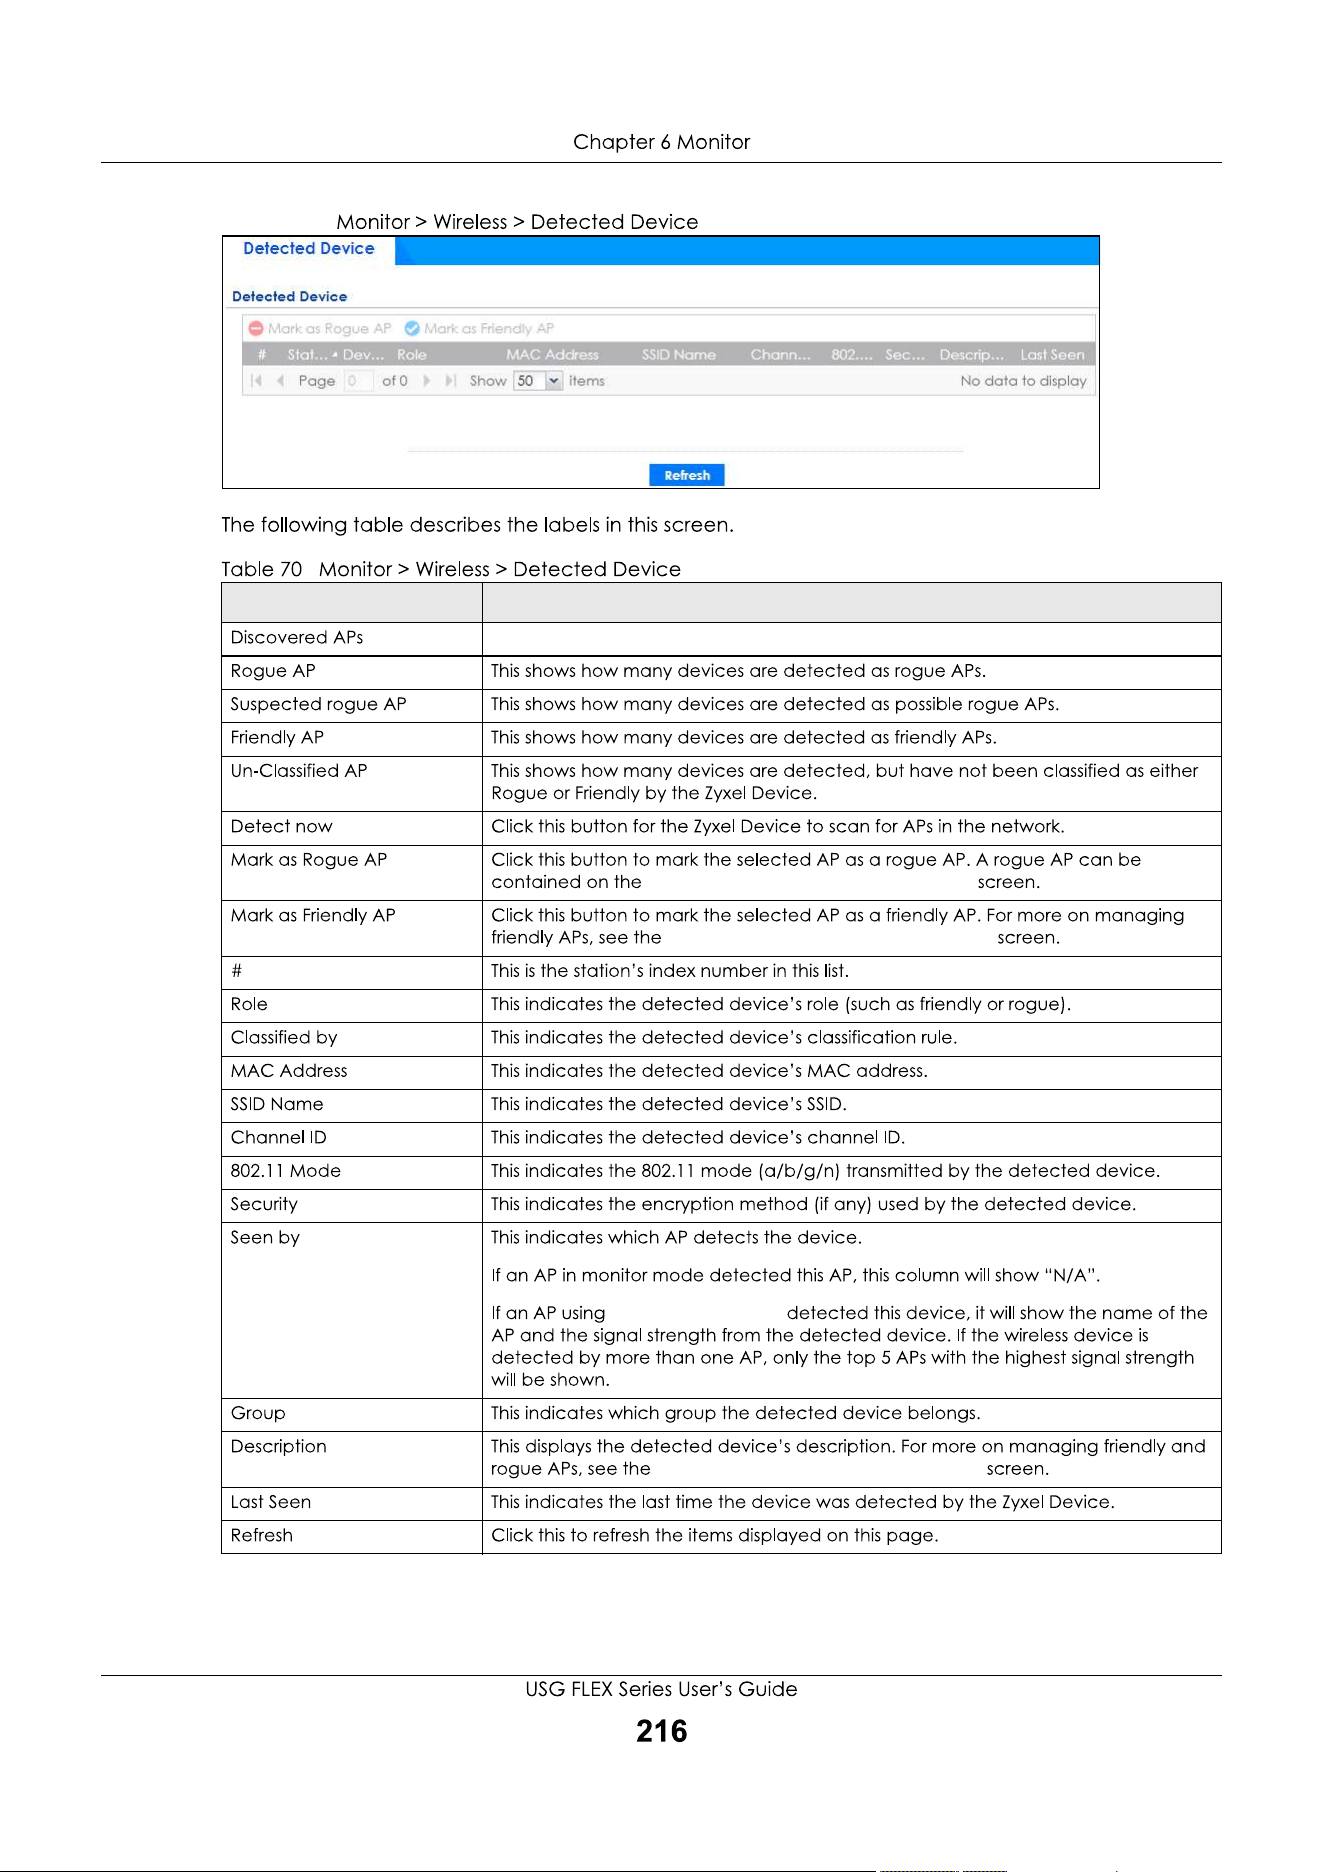Click the blue Refresh button
Screen dimensions: 1324x1872
point(687,475)
